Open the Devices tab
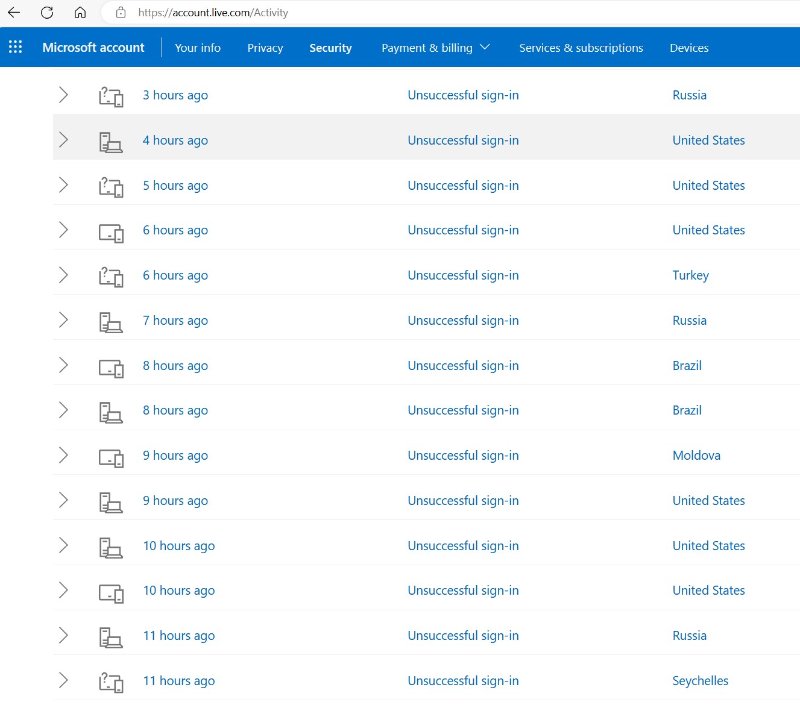 [689, 47]
